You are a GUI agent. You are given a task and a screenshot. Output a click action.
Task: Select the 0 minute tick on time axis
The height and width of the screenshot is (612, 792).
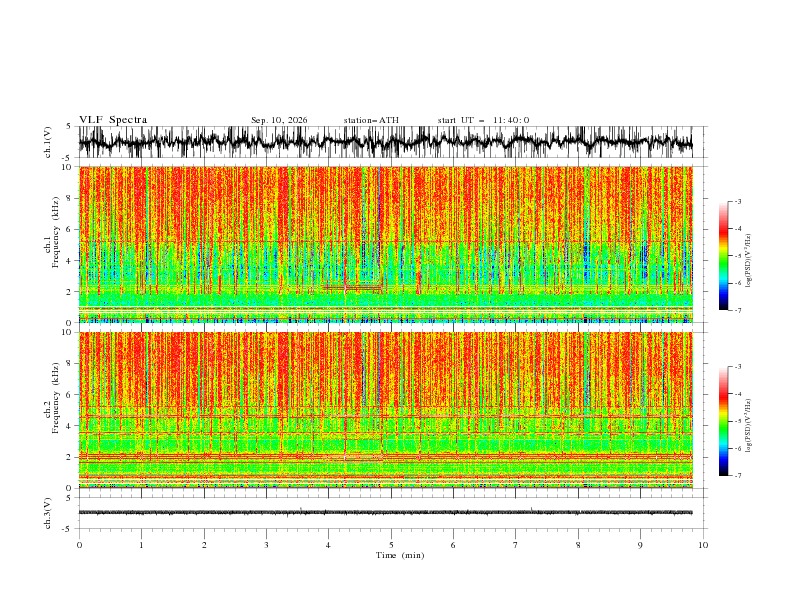point(79,545)
